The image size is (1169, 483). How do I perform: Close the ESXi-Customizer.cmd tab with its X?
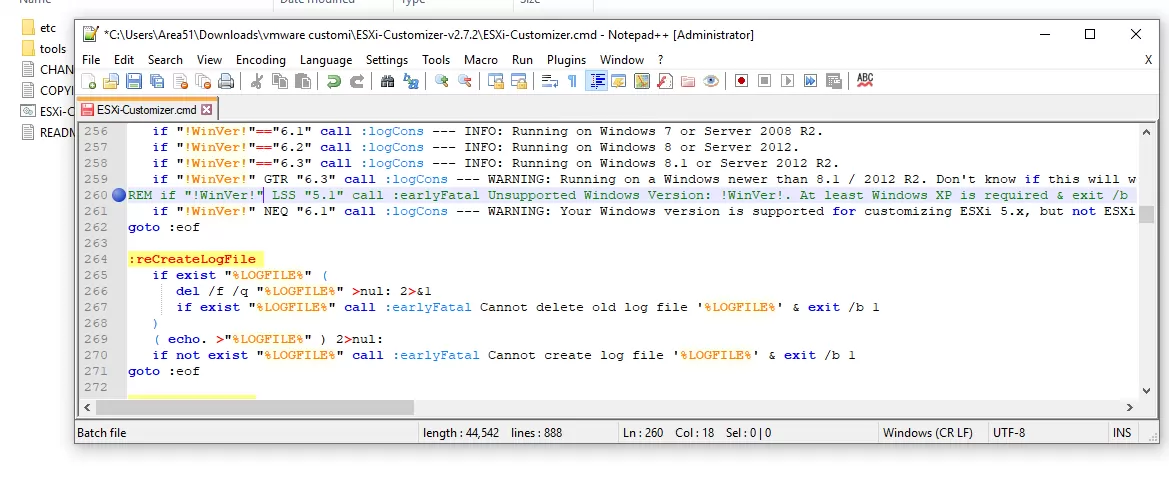(207, 110)
